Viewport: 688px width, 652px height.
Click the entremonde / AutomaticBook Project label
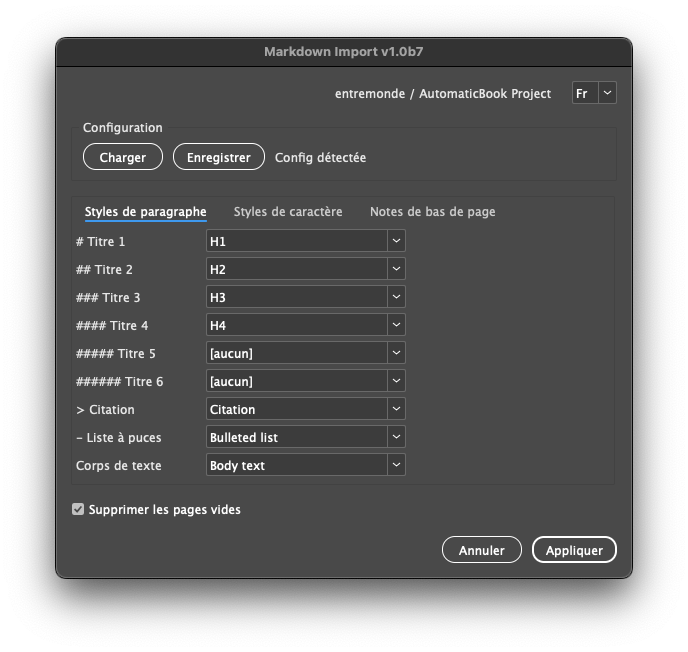(442, 93)
